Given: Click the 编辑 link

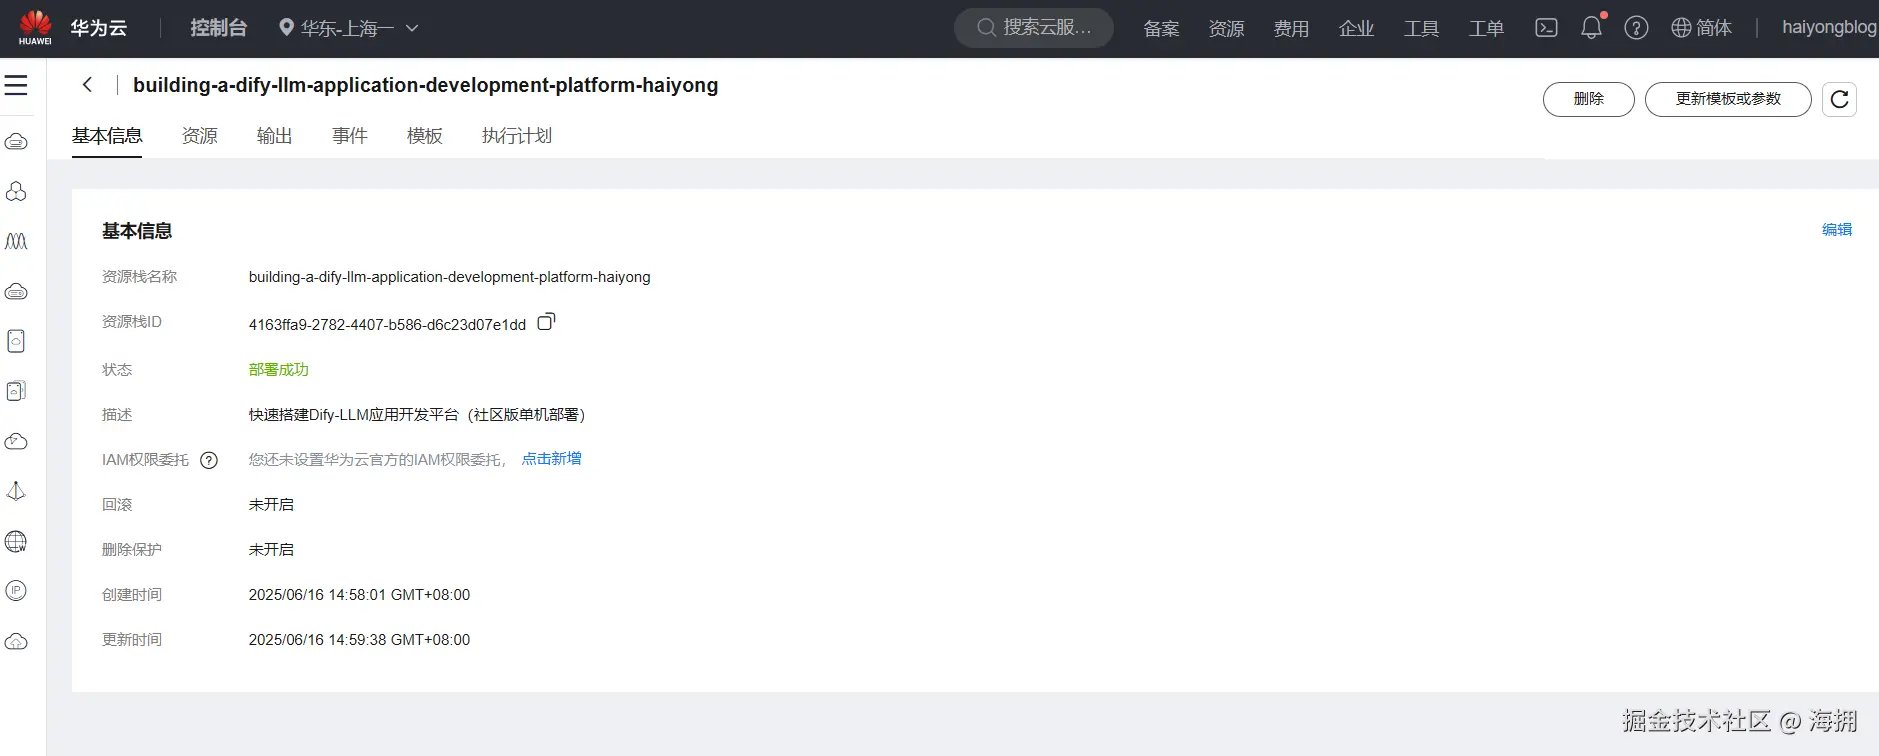Looking at the screenshot, I should click(1837, 230).
